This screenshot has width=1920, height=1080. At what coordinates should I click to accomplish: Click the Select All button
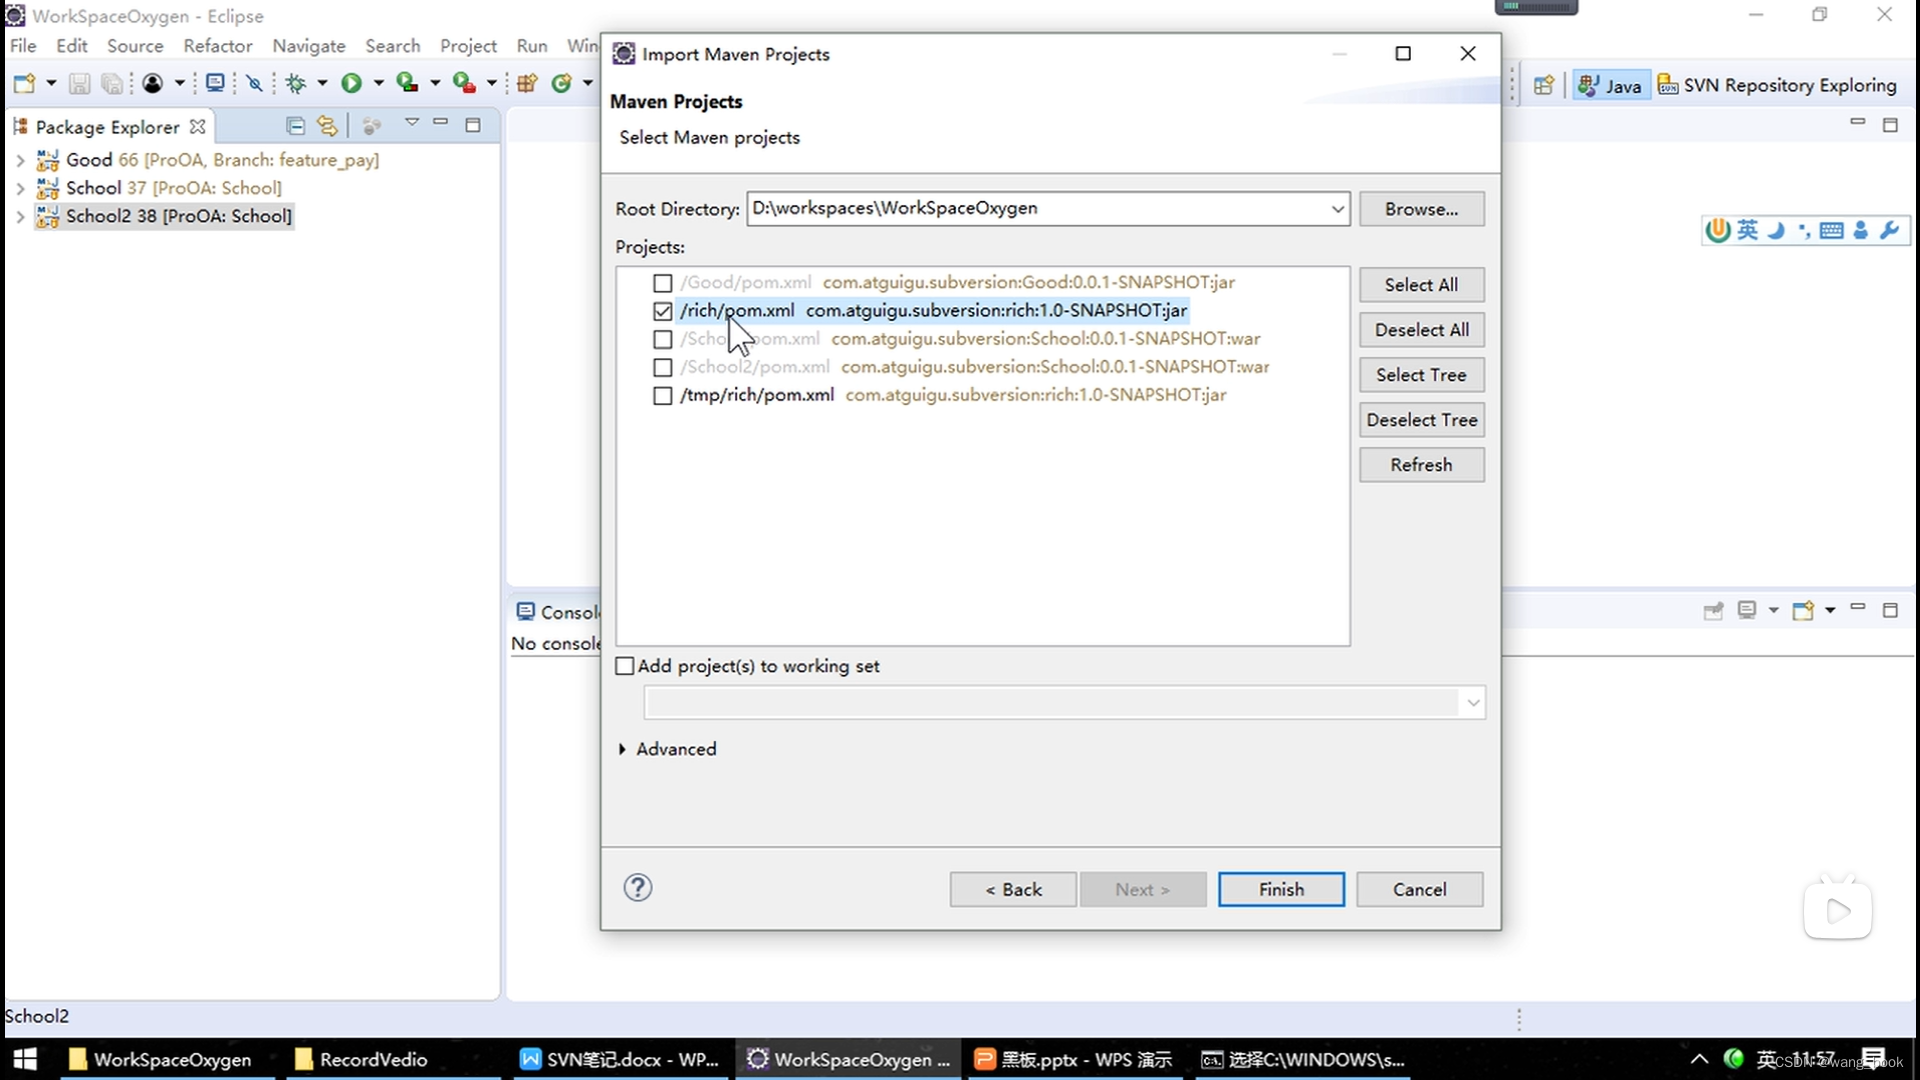[x=1421, y=285]
